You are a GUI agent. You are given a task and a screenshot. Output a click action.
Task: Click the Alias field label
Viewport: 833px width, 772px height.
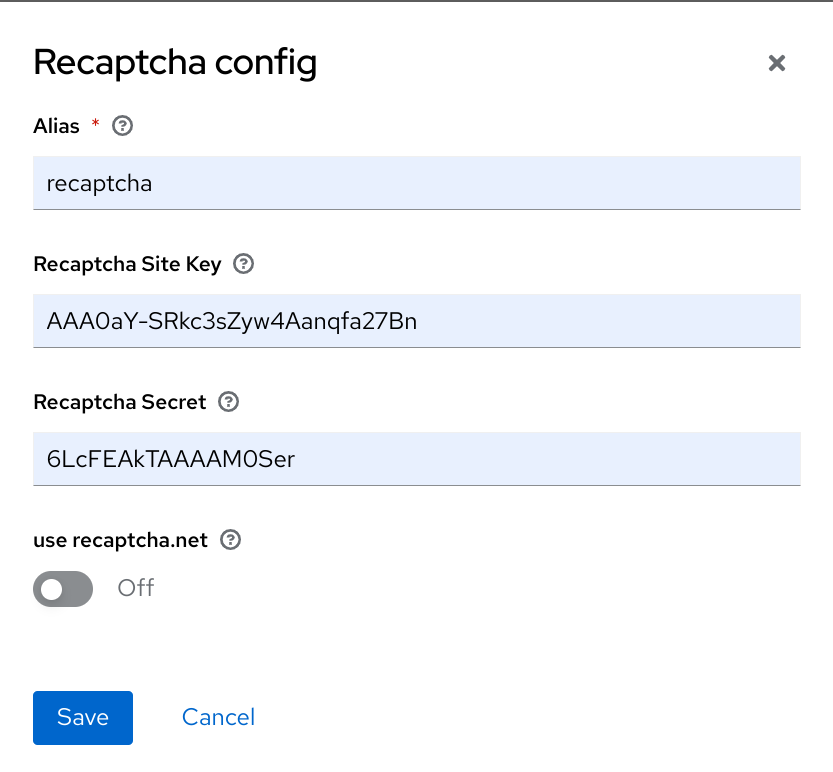pyautogui.click(x=55, y=126)
